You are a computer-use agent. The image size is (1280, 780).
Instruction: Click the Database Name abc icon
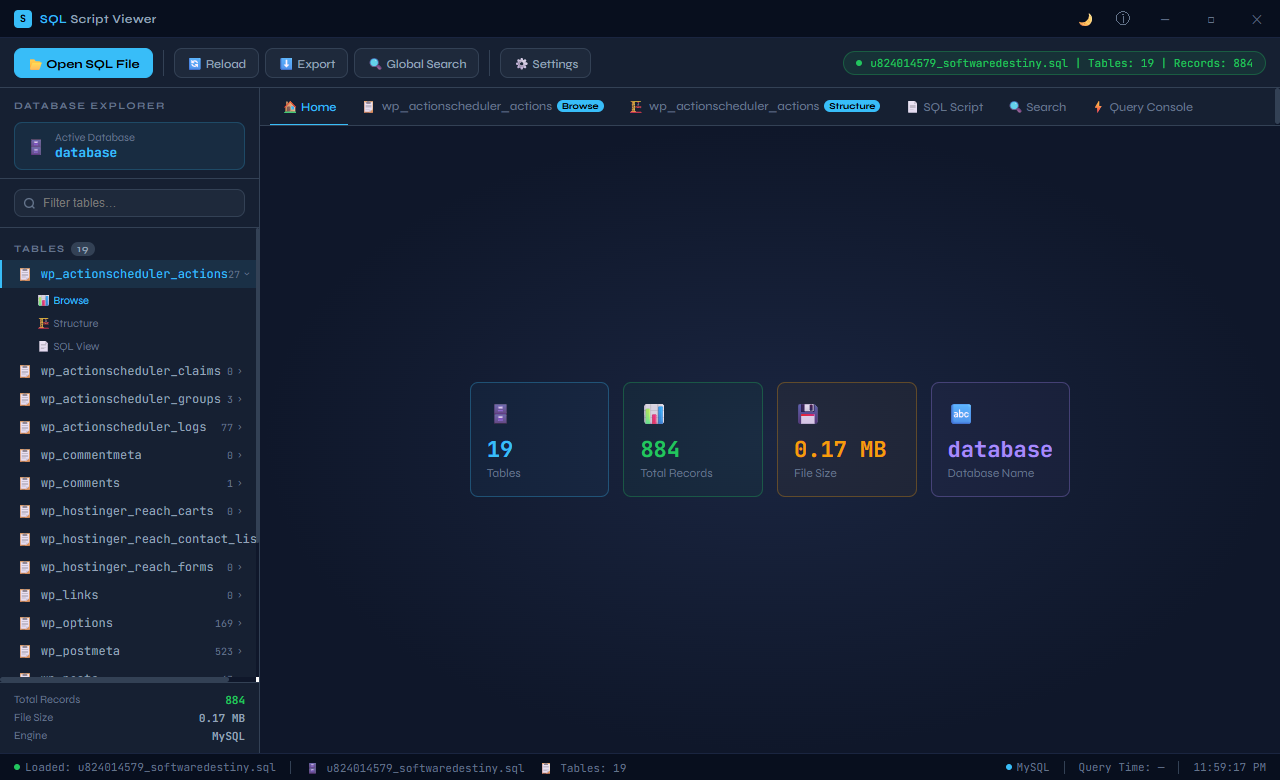961,413
